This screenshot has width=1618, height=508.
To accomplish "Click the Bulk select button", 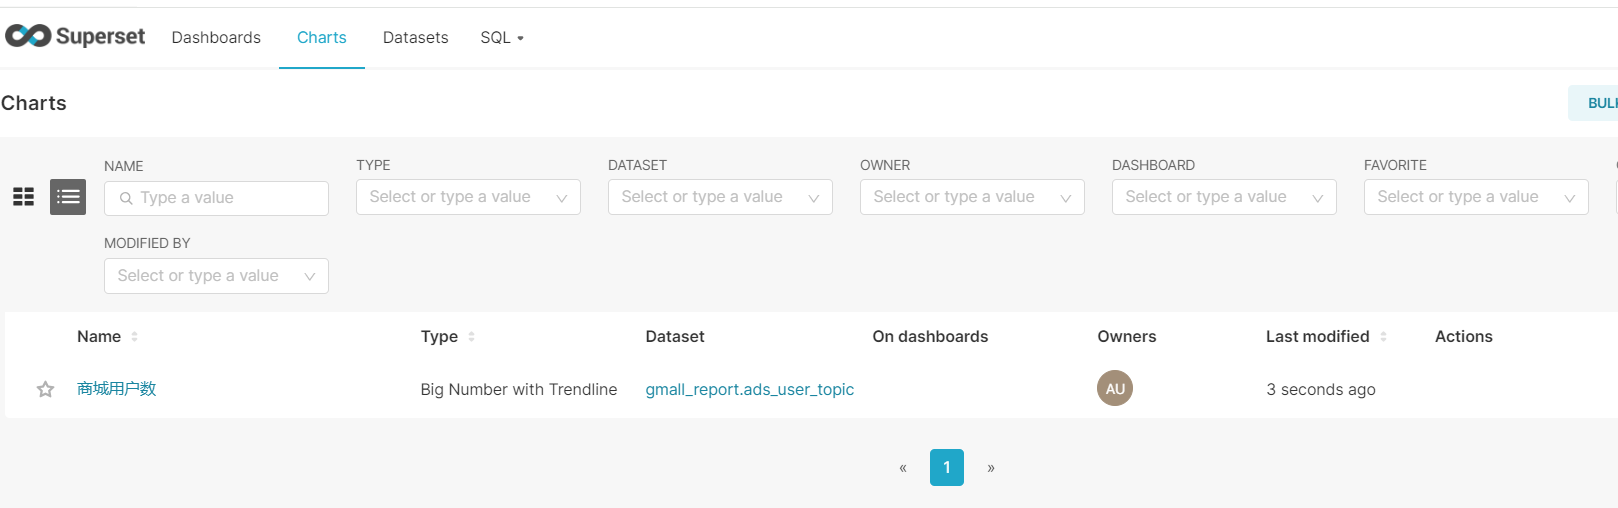I will (x=1594, y=103).
